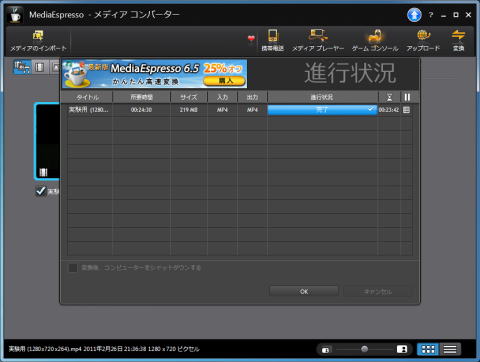Screen dimensions: 480x362
Task: Toggle the shutdown-after-conversion checkbox
Action: 73,268
